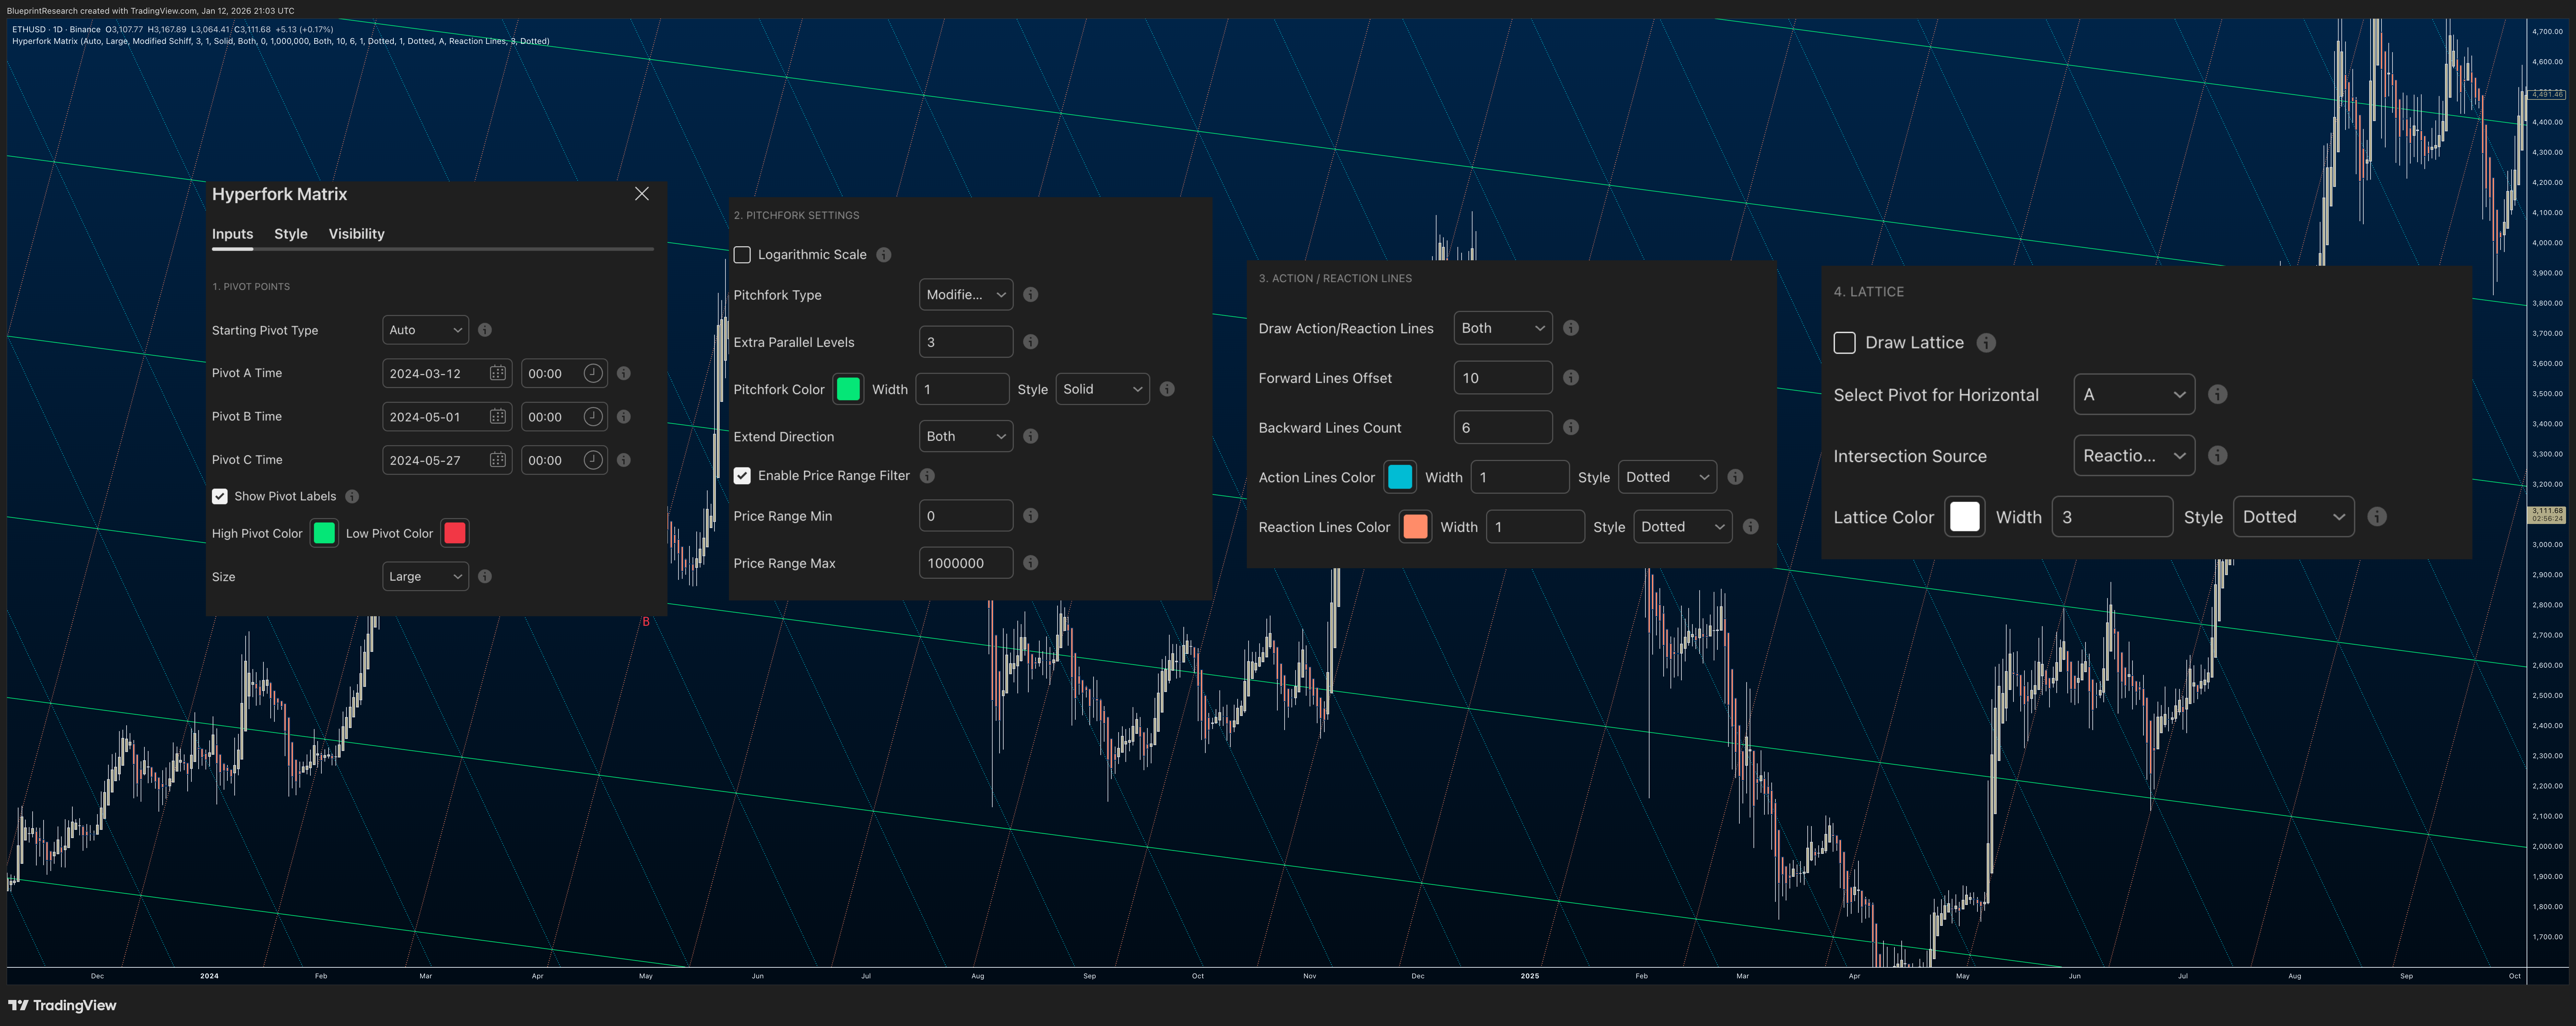
Task: Pick the Pitchfork Color swatch
Action: [848, 389]
